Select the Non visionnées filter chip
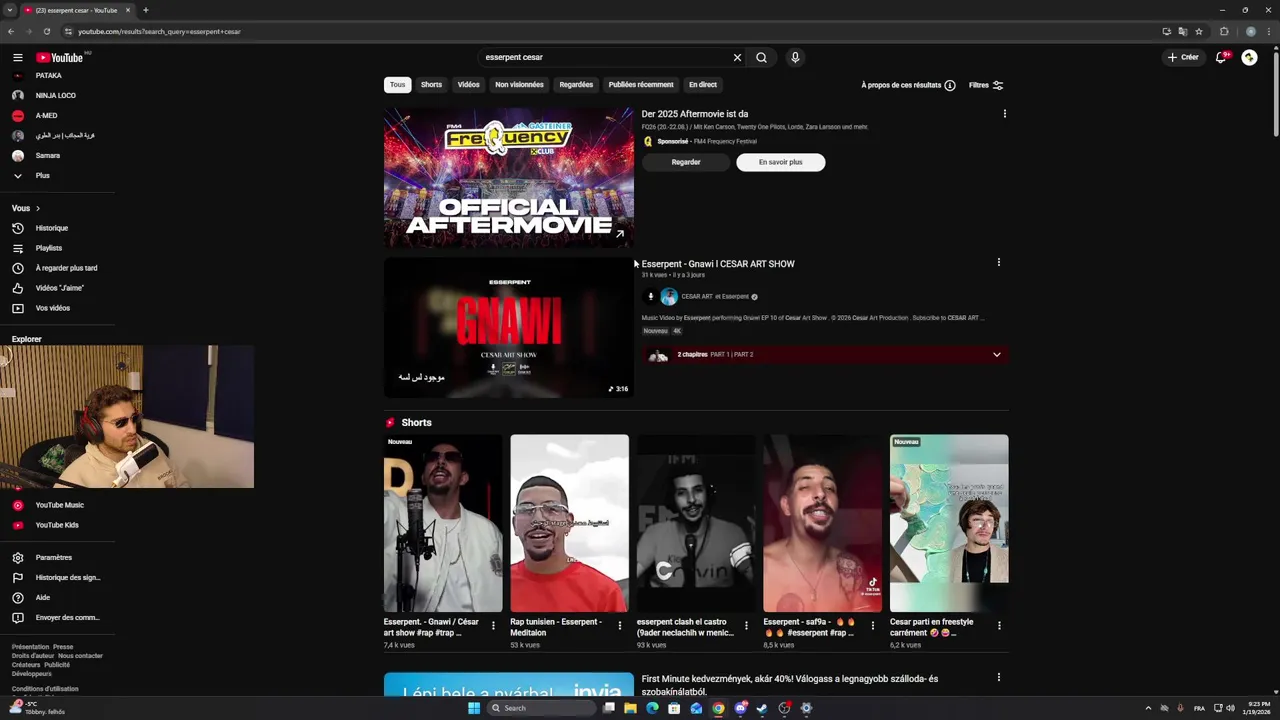1280x720 pixels. [x=519, y=85]
